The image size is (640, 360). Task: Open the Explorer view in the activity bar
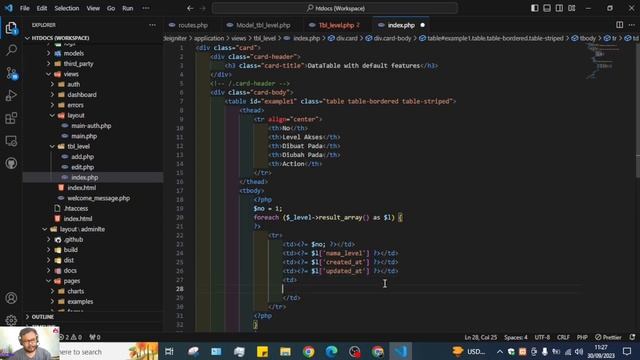(x=11, y=29)
